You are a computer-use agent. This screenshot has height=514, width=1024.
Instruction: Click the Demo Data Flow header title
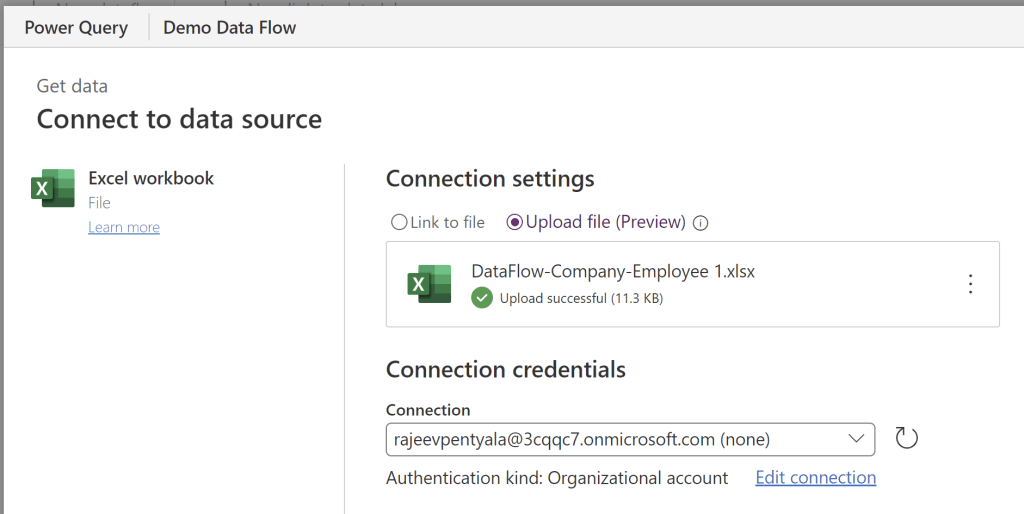pos(230,27)
